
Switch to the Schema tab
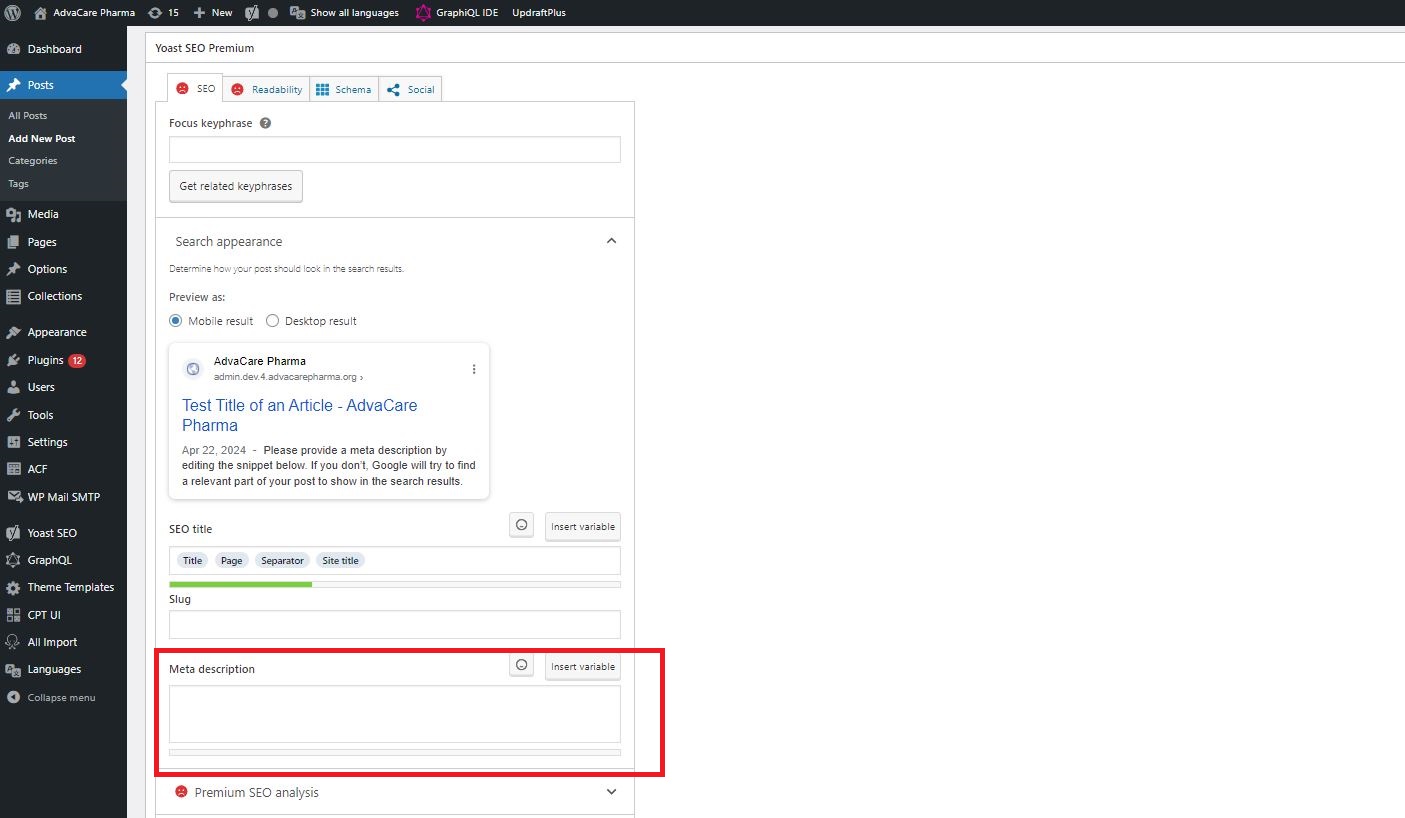click(344, 89)
